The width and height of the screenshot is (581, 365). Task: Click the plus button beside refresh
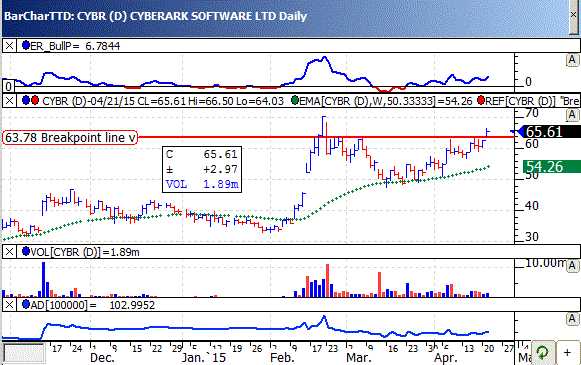coord(567,352)
